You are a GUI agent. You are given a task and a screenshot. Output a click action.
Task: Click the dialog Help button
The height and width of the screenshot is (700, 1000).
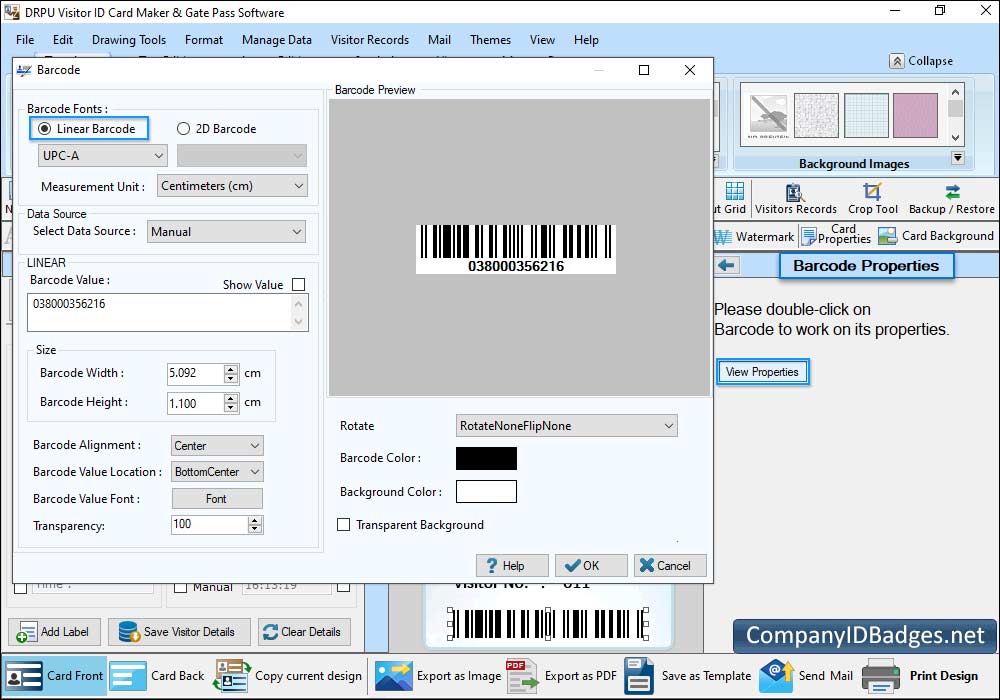(x=512, y=565)
